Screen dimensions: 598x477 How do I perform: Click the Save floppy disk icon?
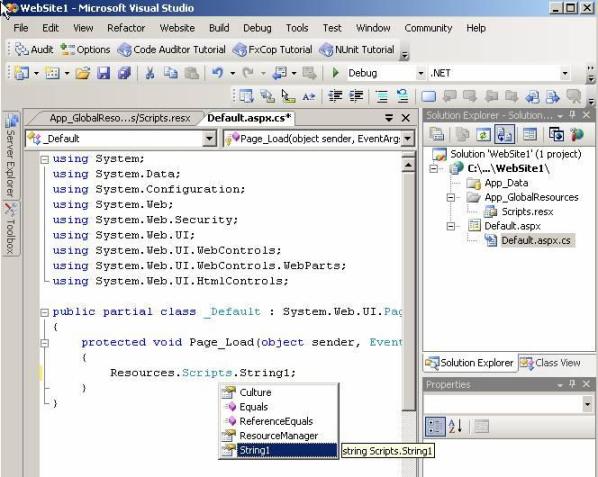click(x=103, y=72)
